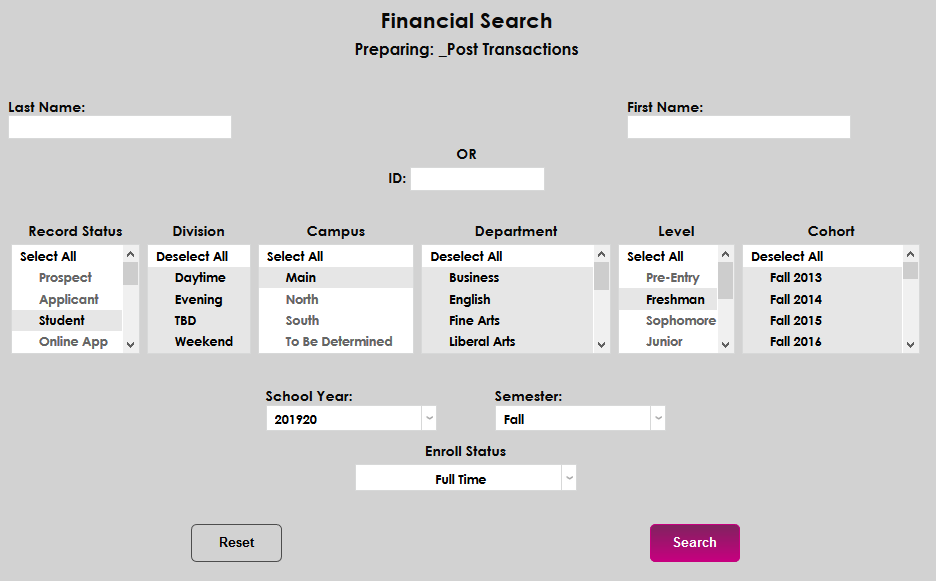Focus the Last Name input field
Screen dimensions: 936x581
120,127
